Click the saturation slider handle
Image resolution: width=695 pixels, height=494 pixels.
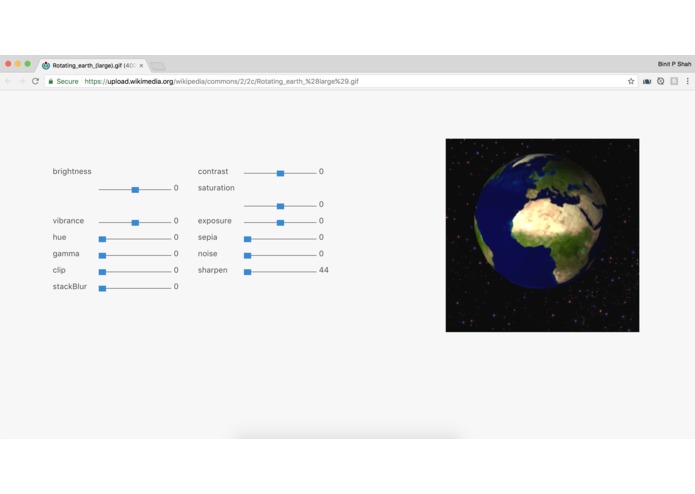click(x=280, y=206)
